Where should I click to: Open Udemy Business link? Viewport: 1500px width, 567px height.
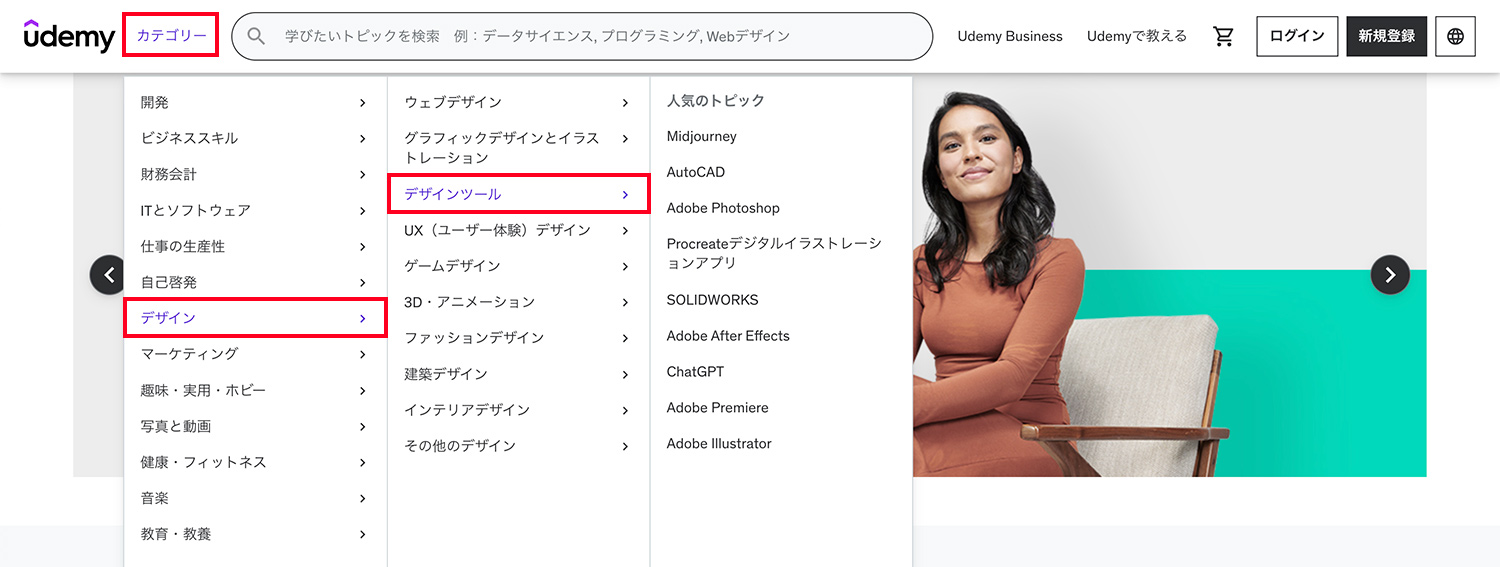(x=1010, y=36)
